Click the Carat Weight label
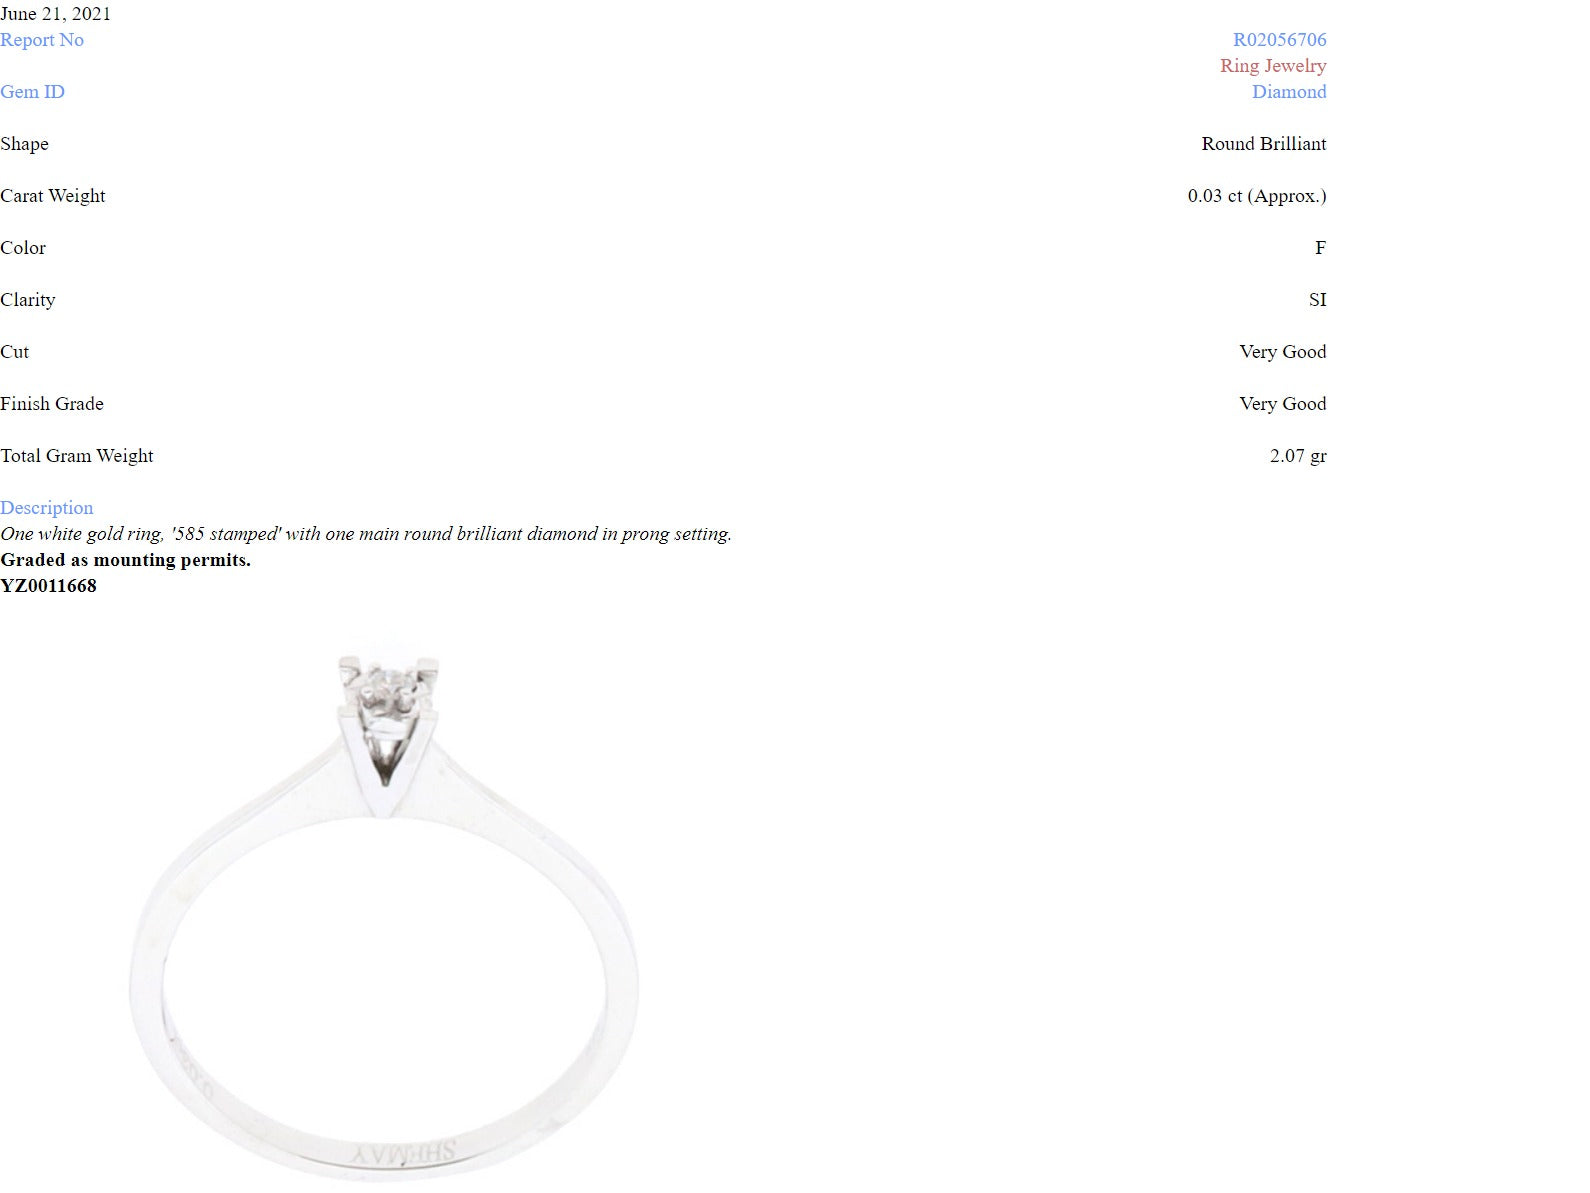Viewport: 1590px width, 1193px height. [x=52, y=196]
